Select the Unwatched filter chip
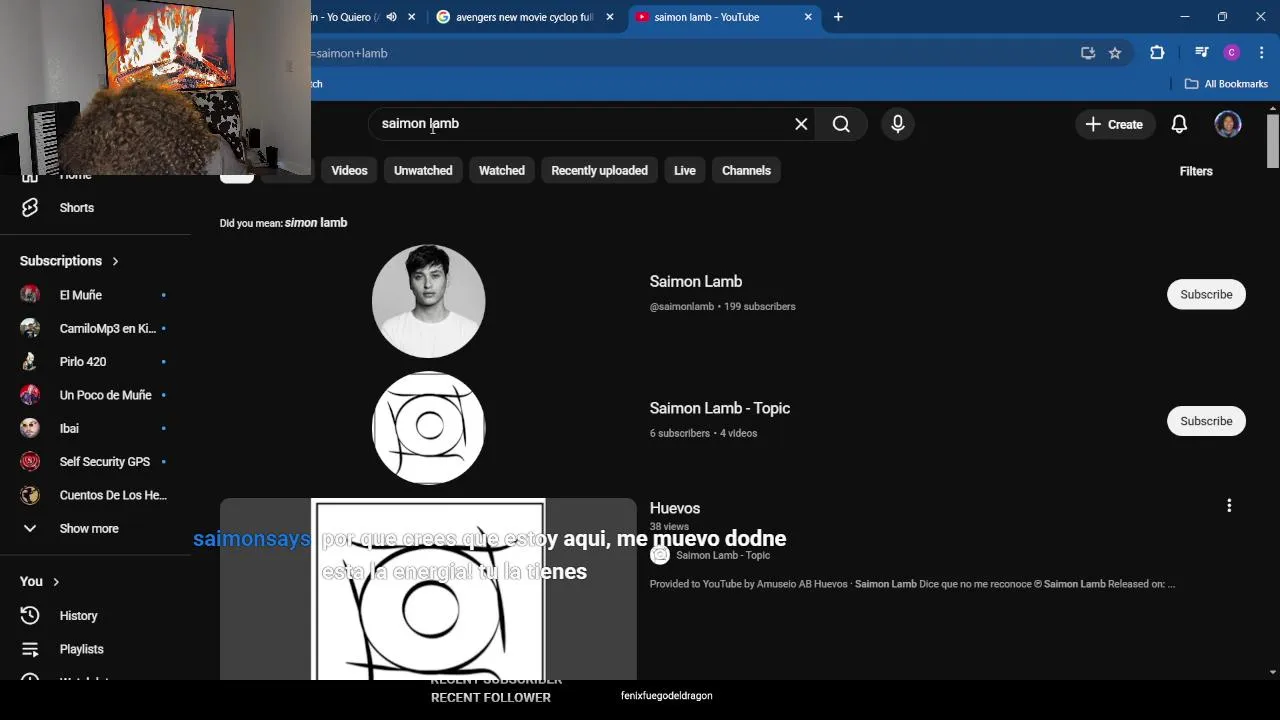Screen dimensions: 1280x720 coord(423,171)
